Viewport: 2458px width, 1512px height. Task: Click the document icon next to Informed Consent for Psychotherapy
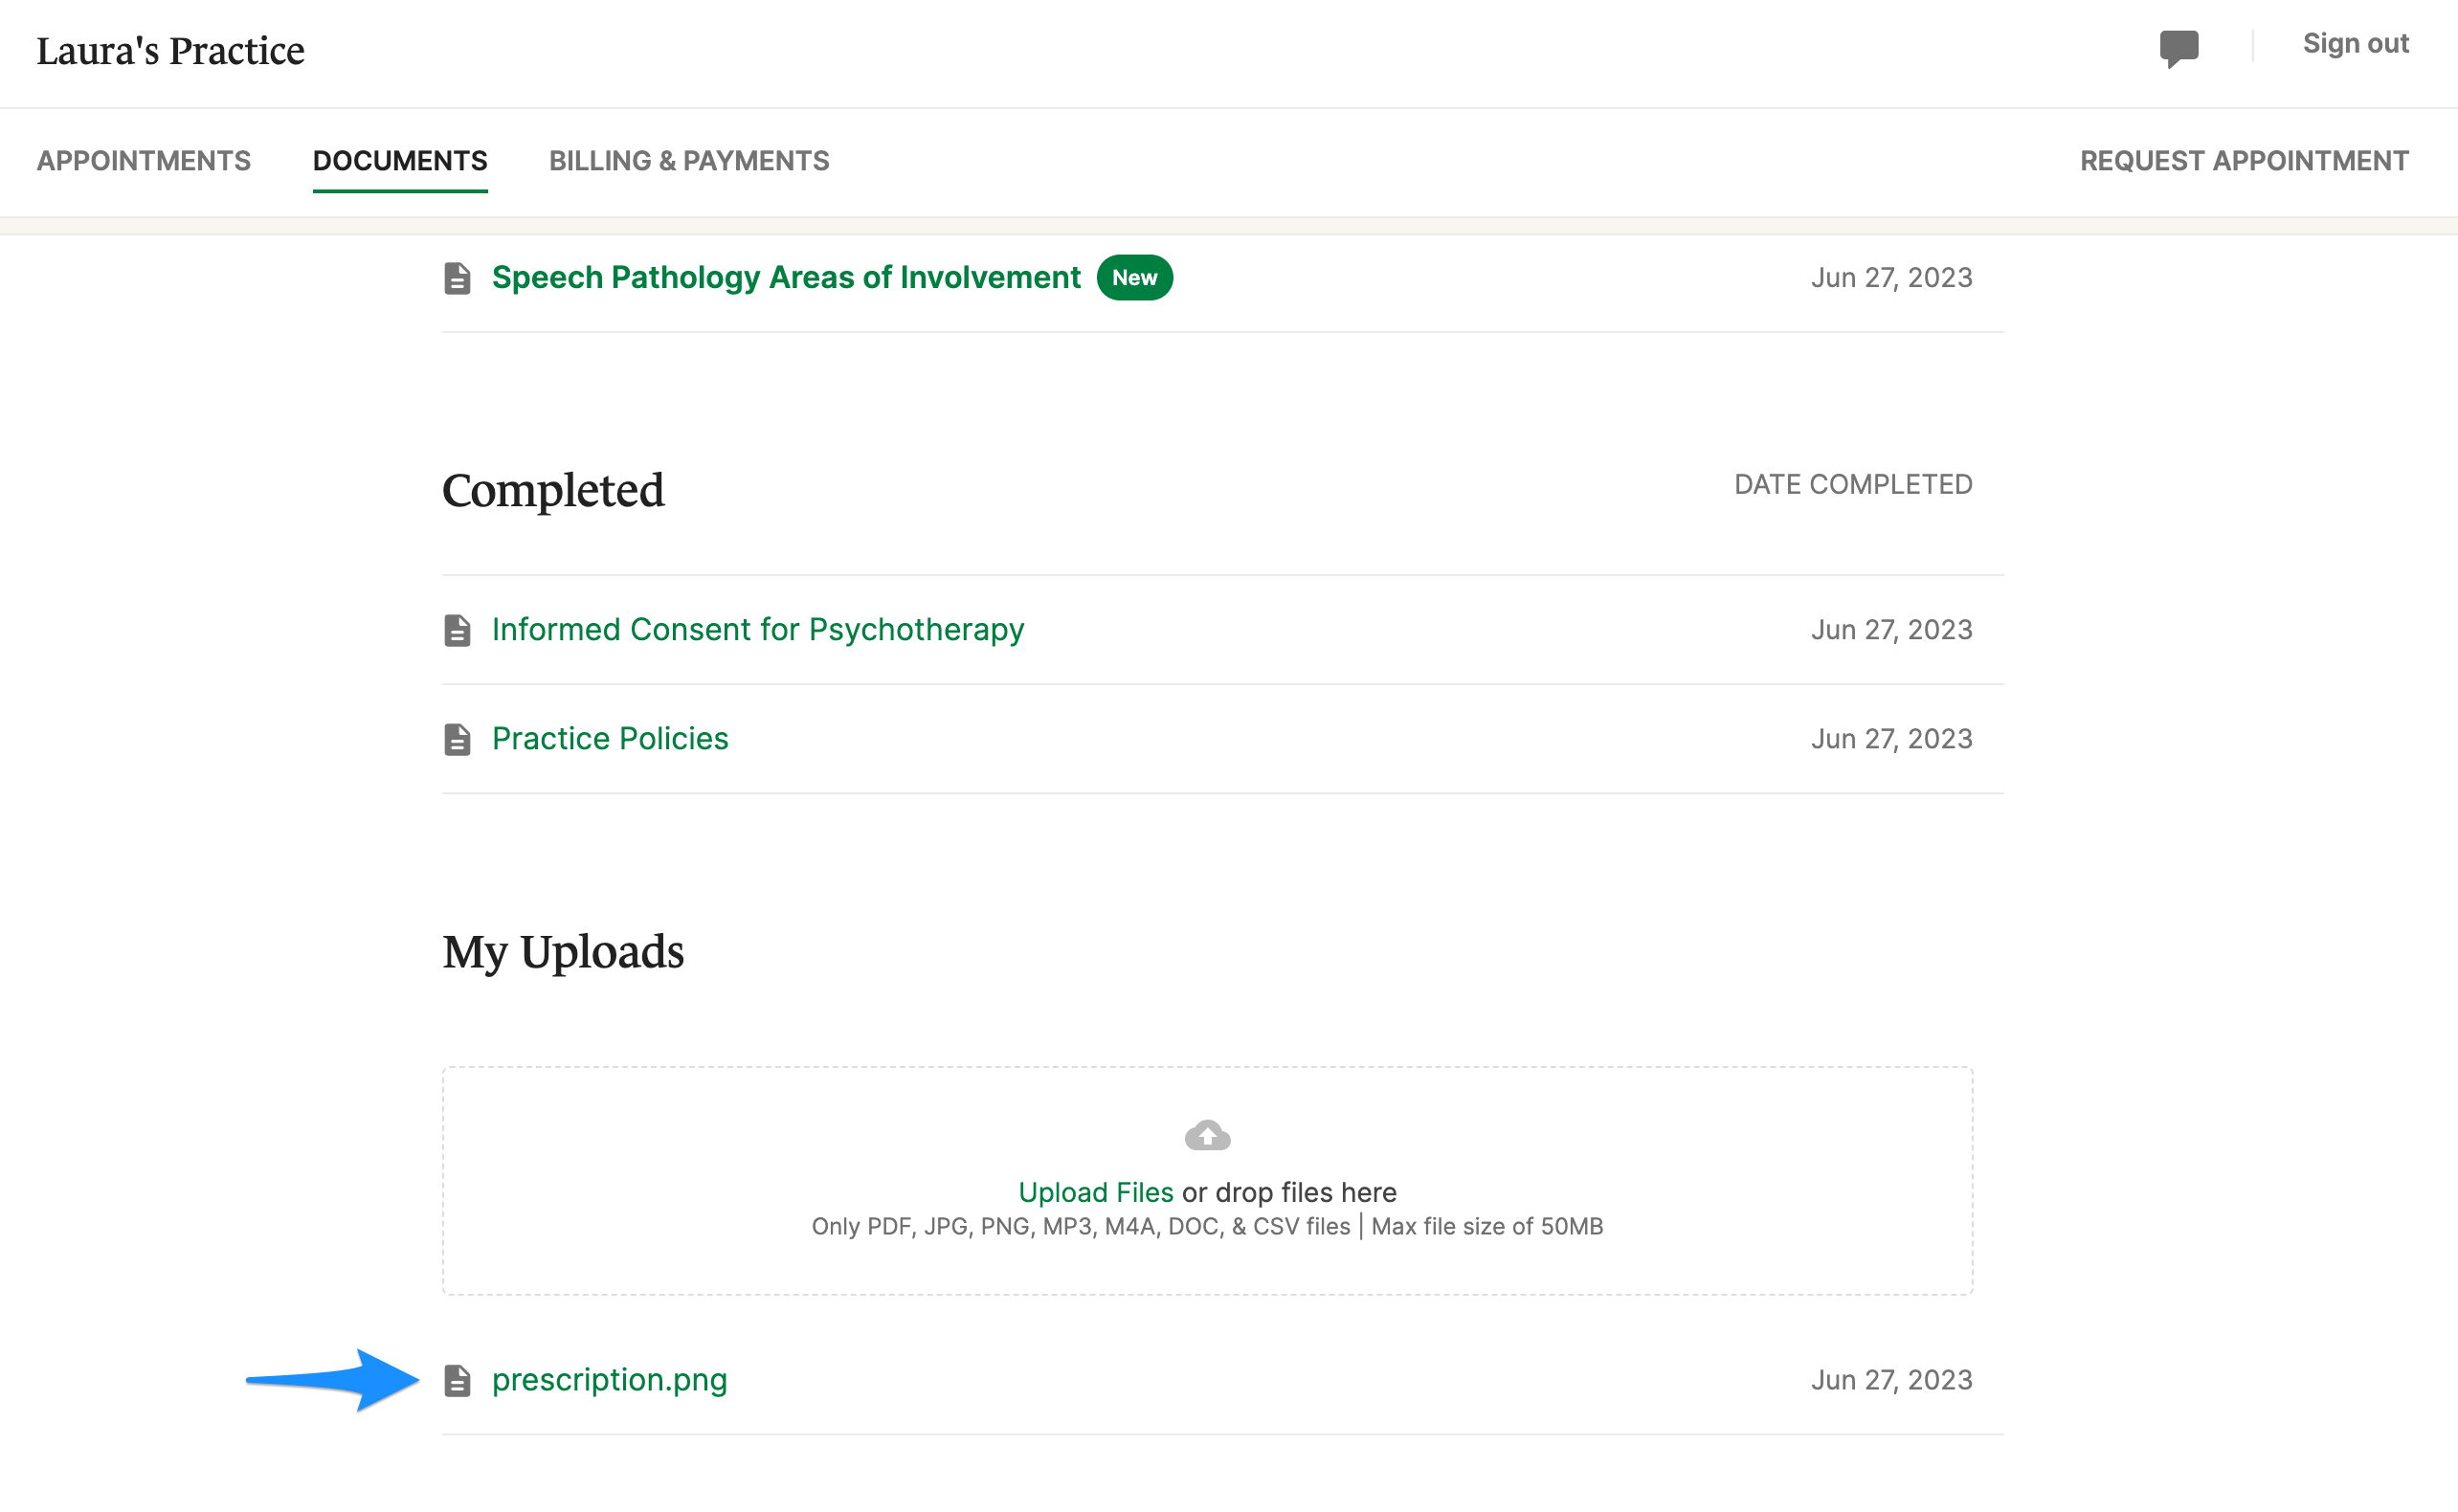coord(458,630)
